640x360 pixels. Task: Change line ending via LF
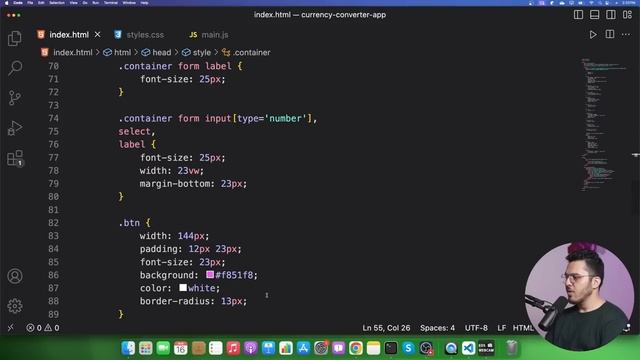pos(502,328)
